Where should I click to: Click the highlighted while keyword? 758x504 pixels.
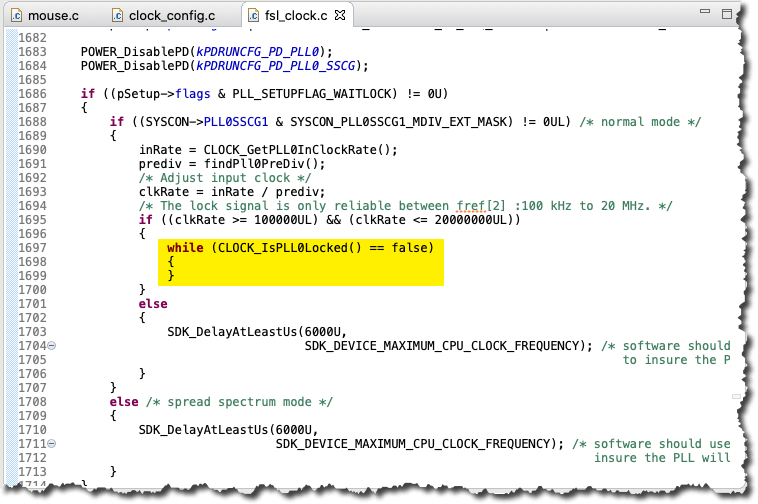coord(186,248)
